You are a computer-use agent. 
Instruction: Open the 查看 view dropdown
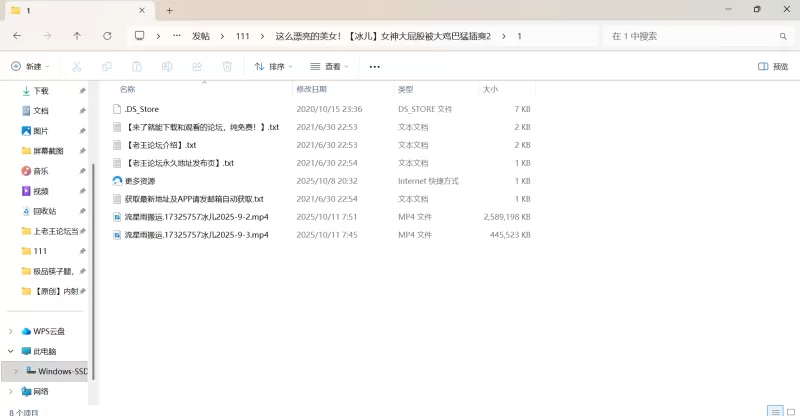click(x=329, y=67)
